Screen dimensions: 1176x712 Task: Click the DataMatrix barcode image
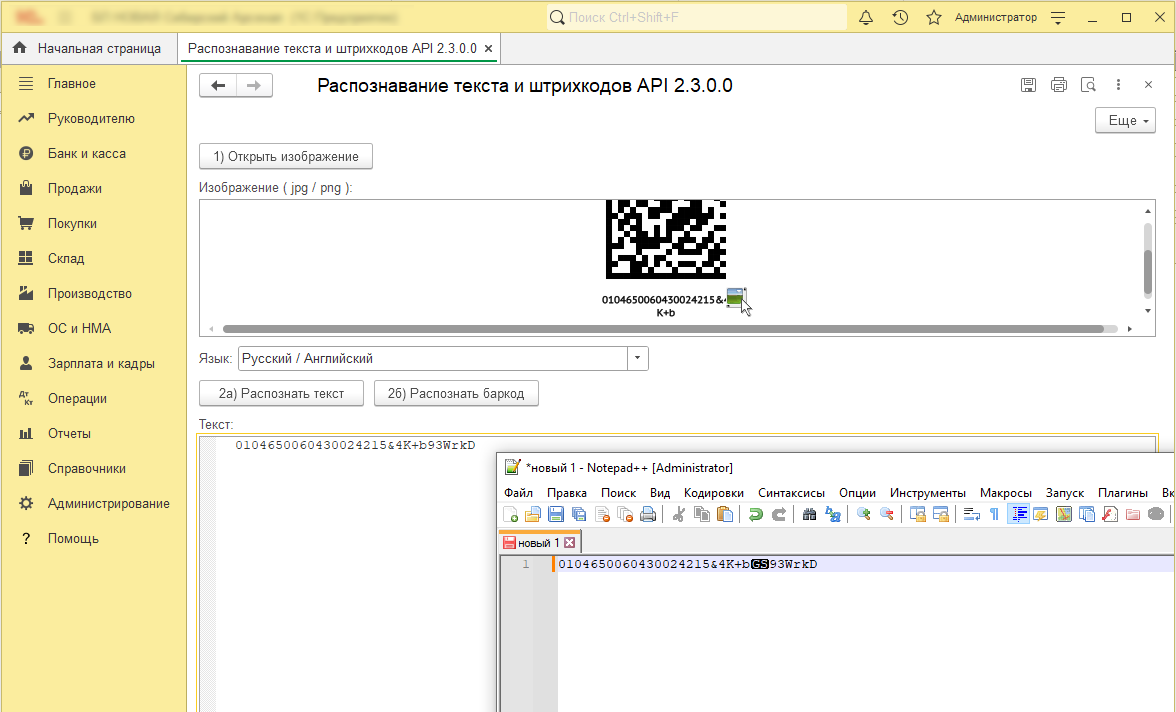tap(666, 239)
